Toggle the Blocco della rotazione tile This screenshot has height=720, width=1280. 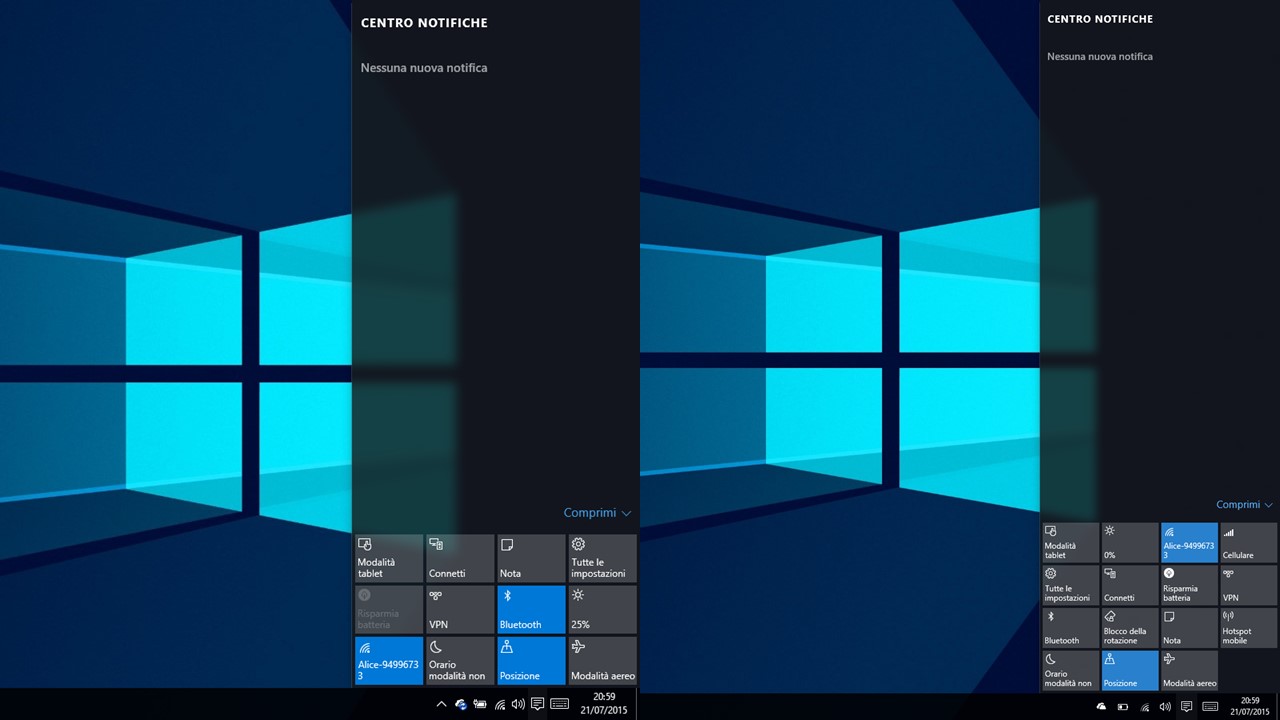pyautogui.click(x=1130, y=628)
